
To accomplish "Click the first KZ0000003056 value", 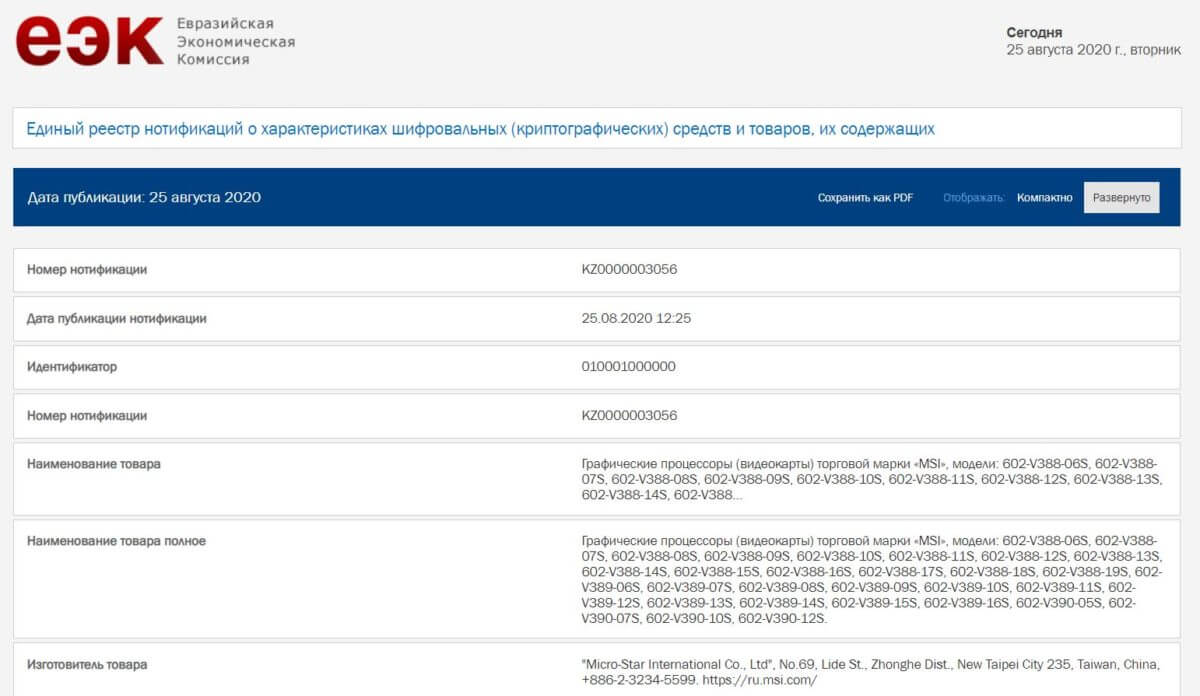I will (629, 270).
